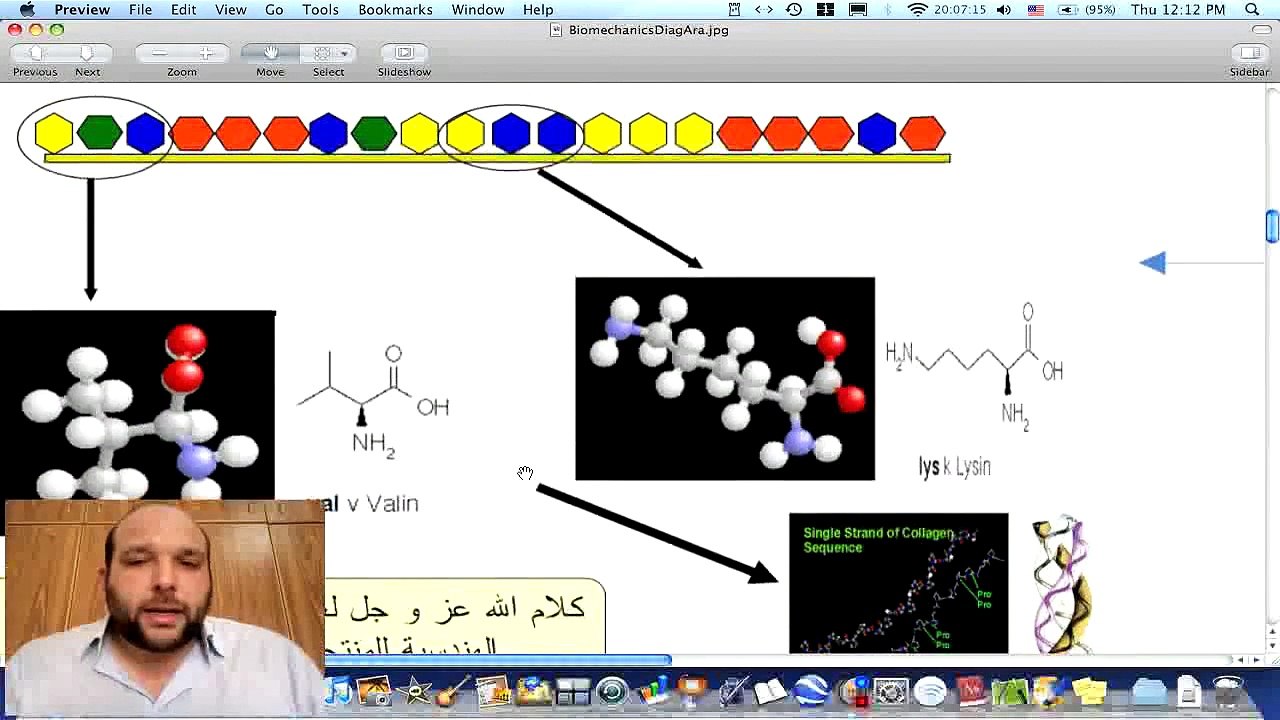
Task: Click the scroll right arrow
Action: (x=1257, y=660)
